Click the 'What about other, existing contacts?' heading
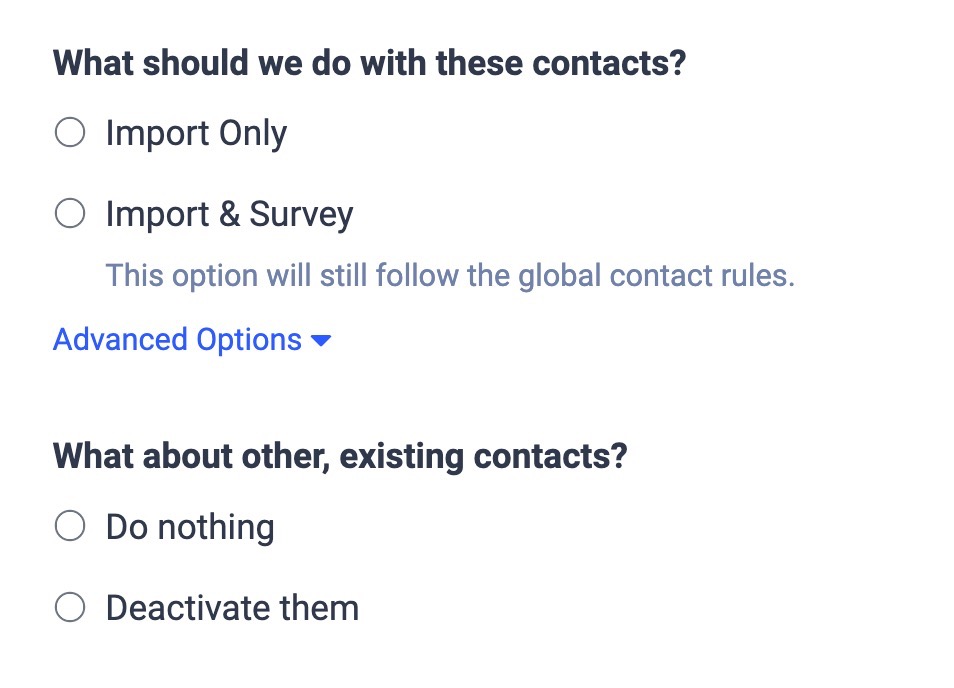This screenshot has height=688, width=954. click(340, 456)
